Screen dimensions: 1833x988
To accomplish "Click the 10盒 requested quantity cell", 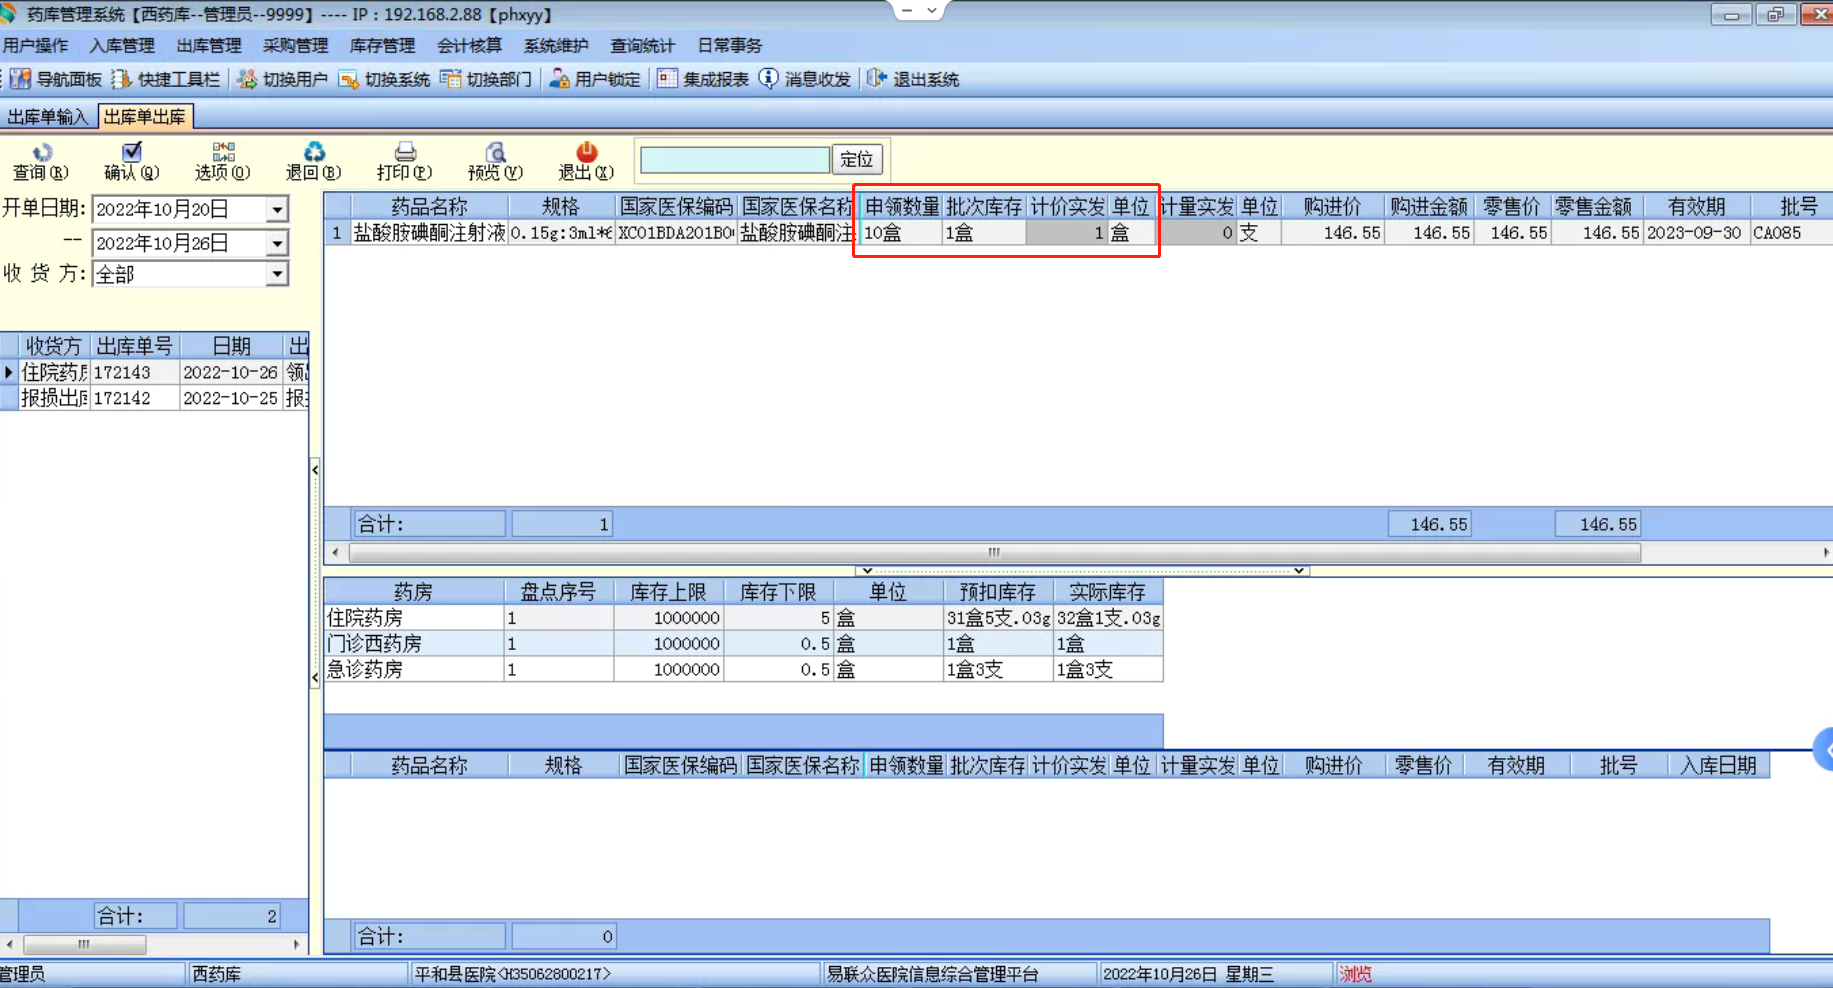I will [x=901, y=233].
